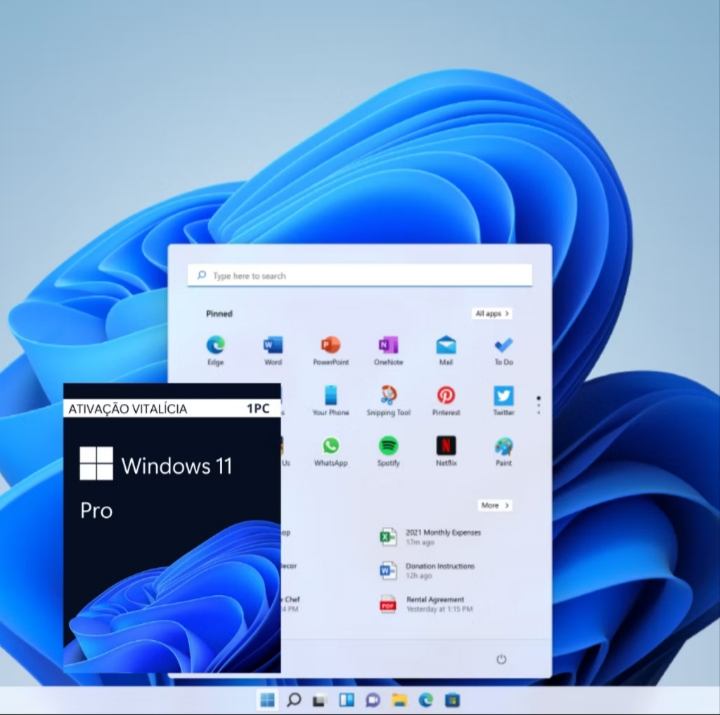The width and height of the screenshot is (720, 715).
Task: Click pinned apps page dots indicator
Action: [x=539, y=405]
